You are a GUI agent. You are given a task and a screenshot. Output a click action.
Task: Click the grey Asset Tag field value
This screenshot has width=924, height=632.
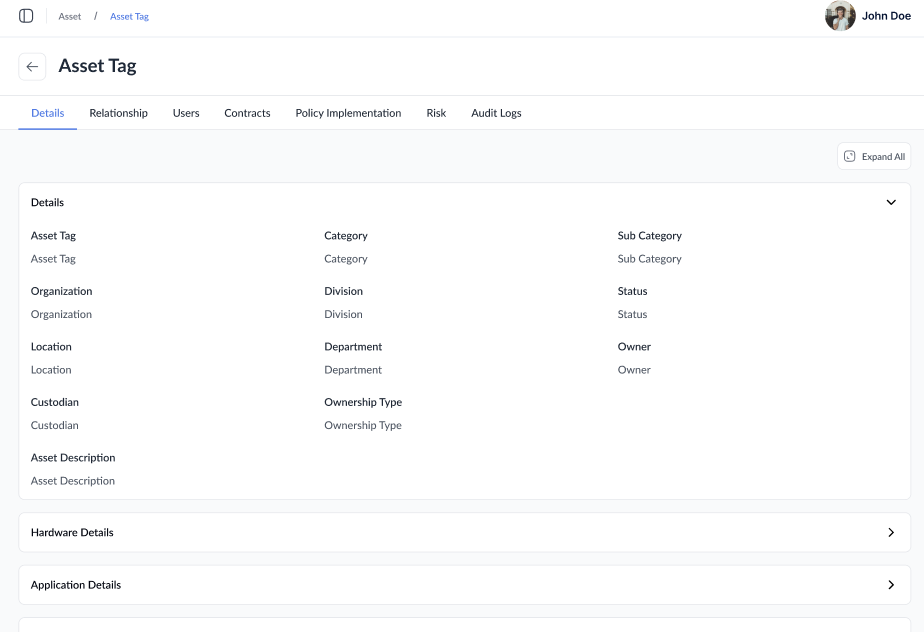53,259
